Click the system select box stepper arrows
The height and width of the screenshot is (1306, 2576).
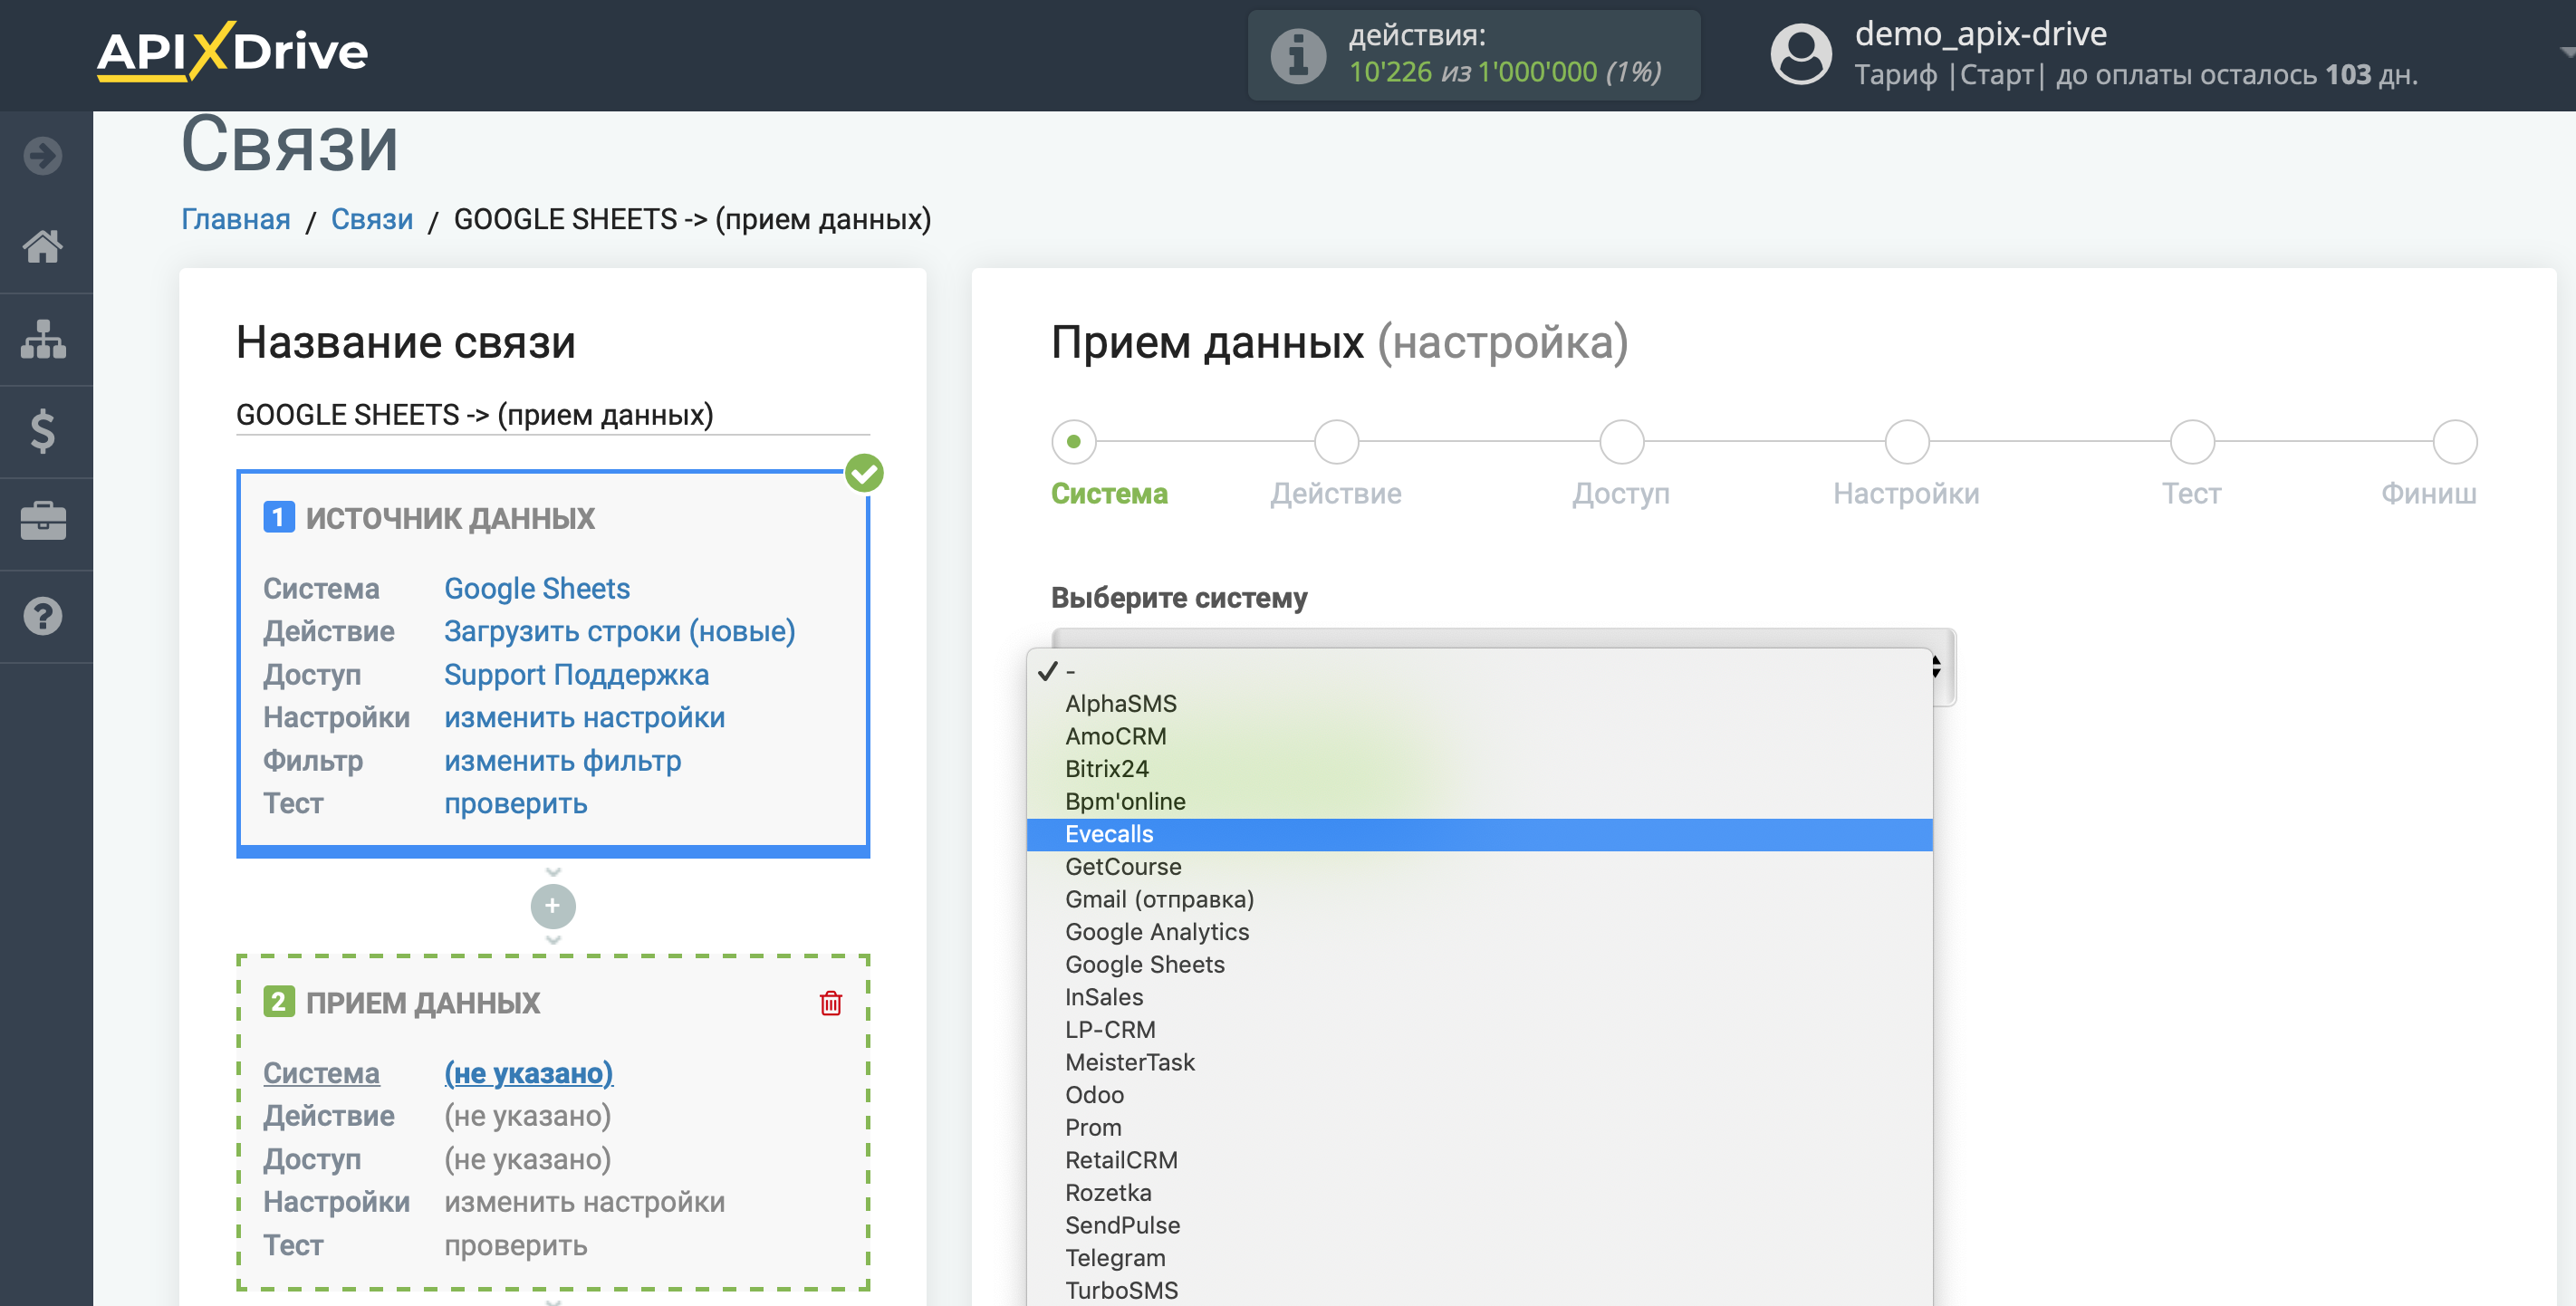point(1937,666)
